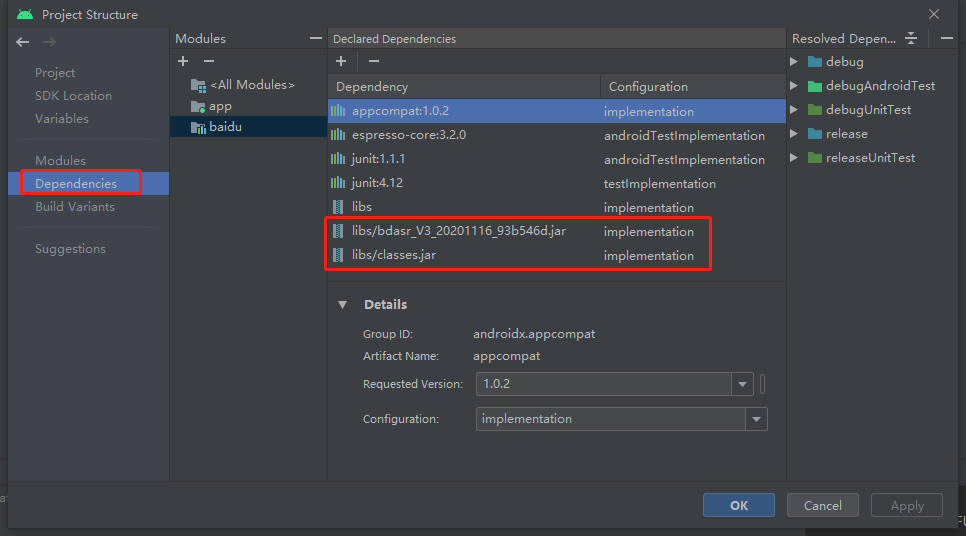Viewport: 966px width, 536px height.
Task: Click the Android logo in title bar
Action: point(25,14)
